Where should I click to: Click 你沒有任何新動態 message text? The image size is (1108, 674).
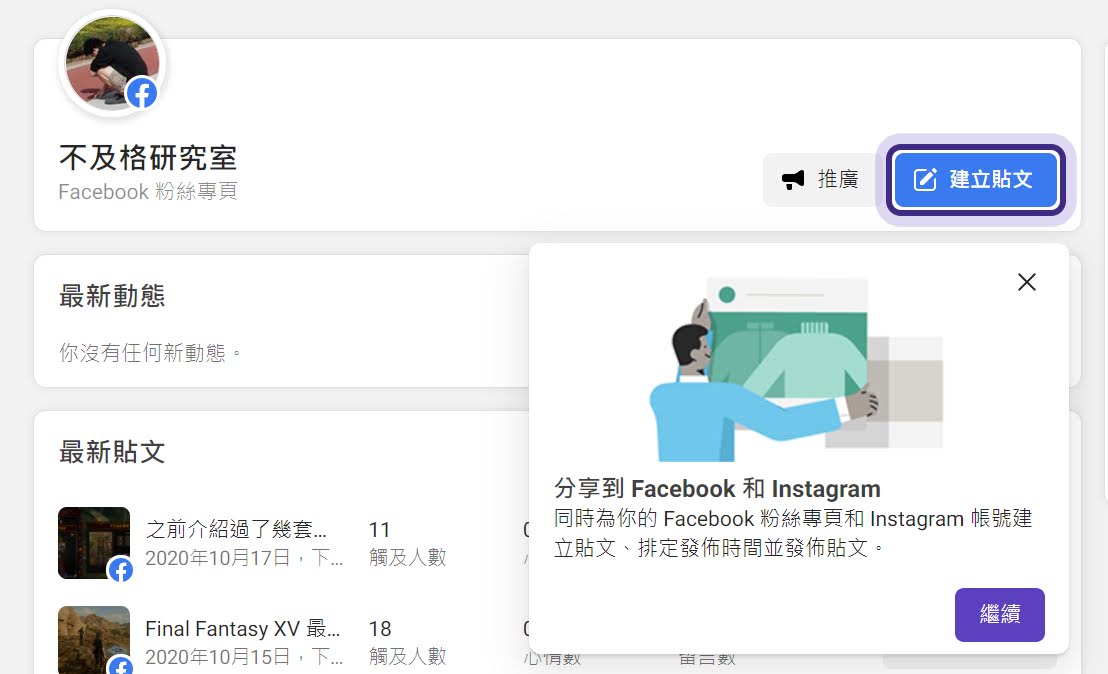149,352
